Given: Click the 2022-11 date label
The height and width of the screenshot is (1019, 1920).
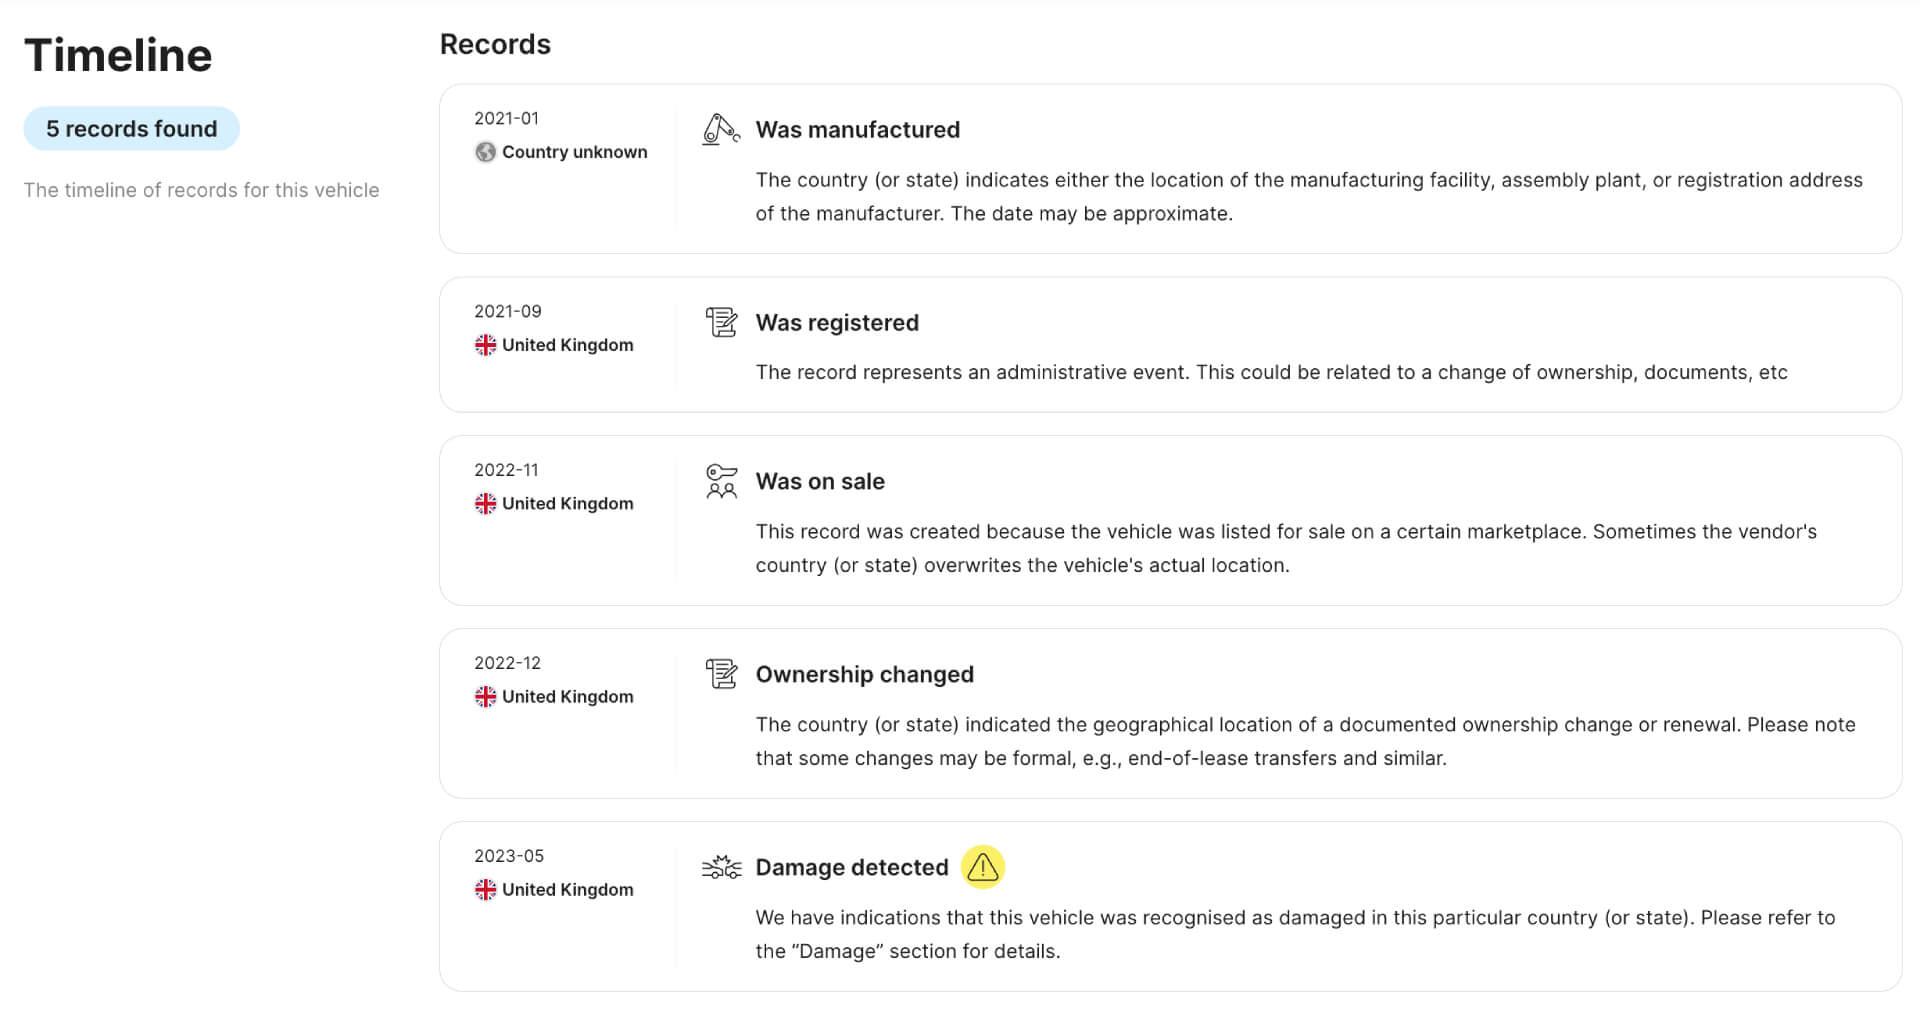Looking at the screenshot, I should [508, 469].
